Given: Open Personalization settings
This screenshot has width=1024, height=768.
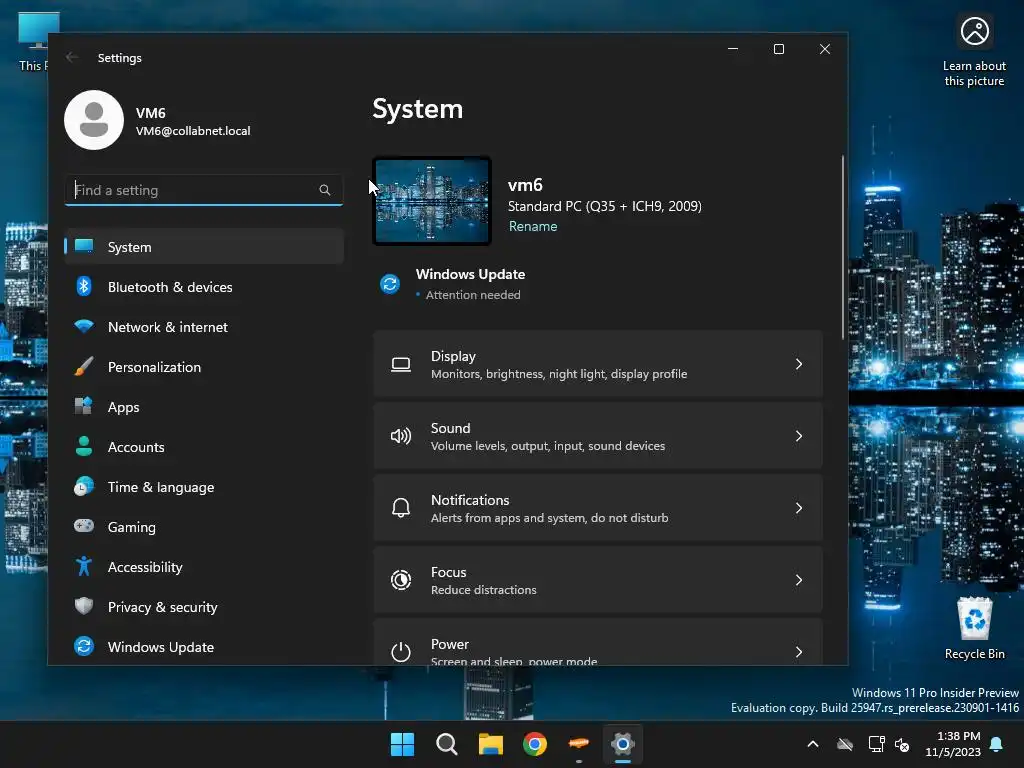Looking at the screenshot, I should click(204, 366).
